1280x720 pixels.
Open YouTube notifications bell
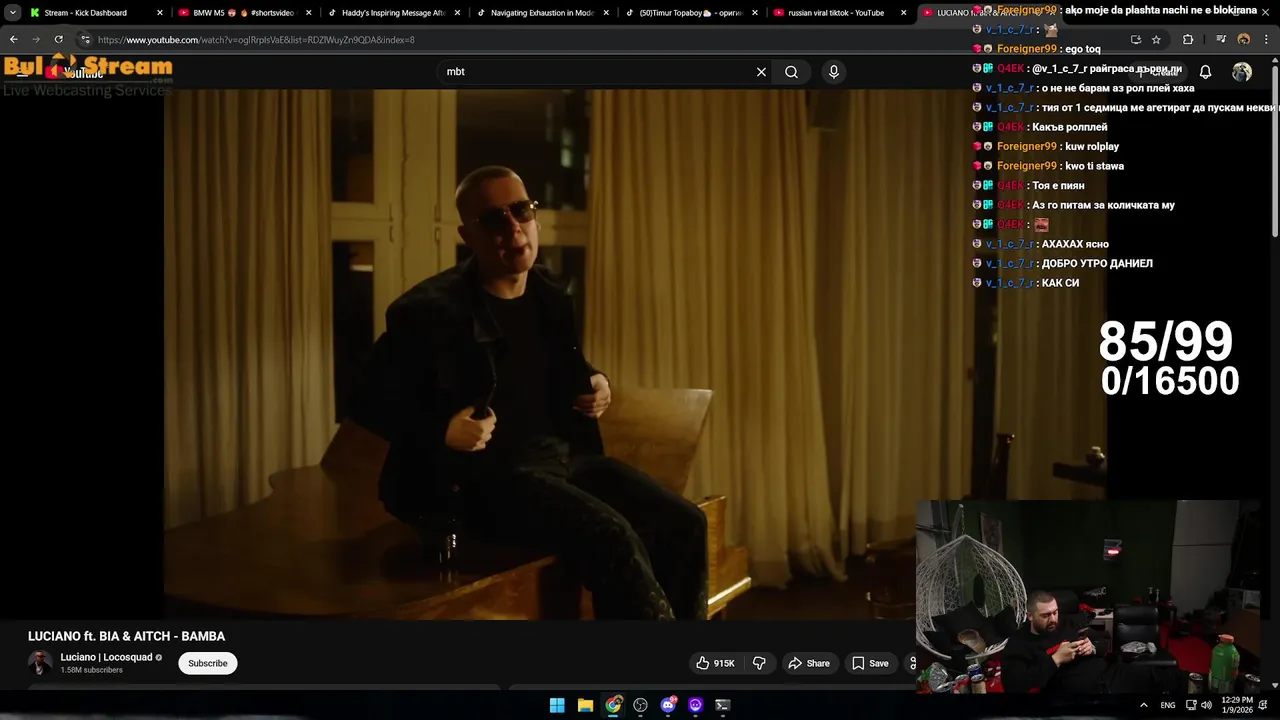[x=1205, y=72]
